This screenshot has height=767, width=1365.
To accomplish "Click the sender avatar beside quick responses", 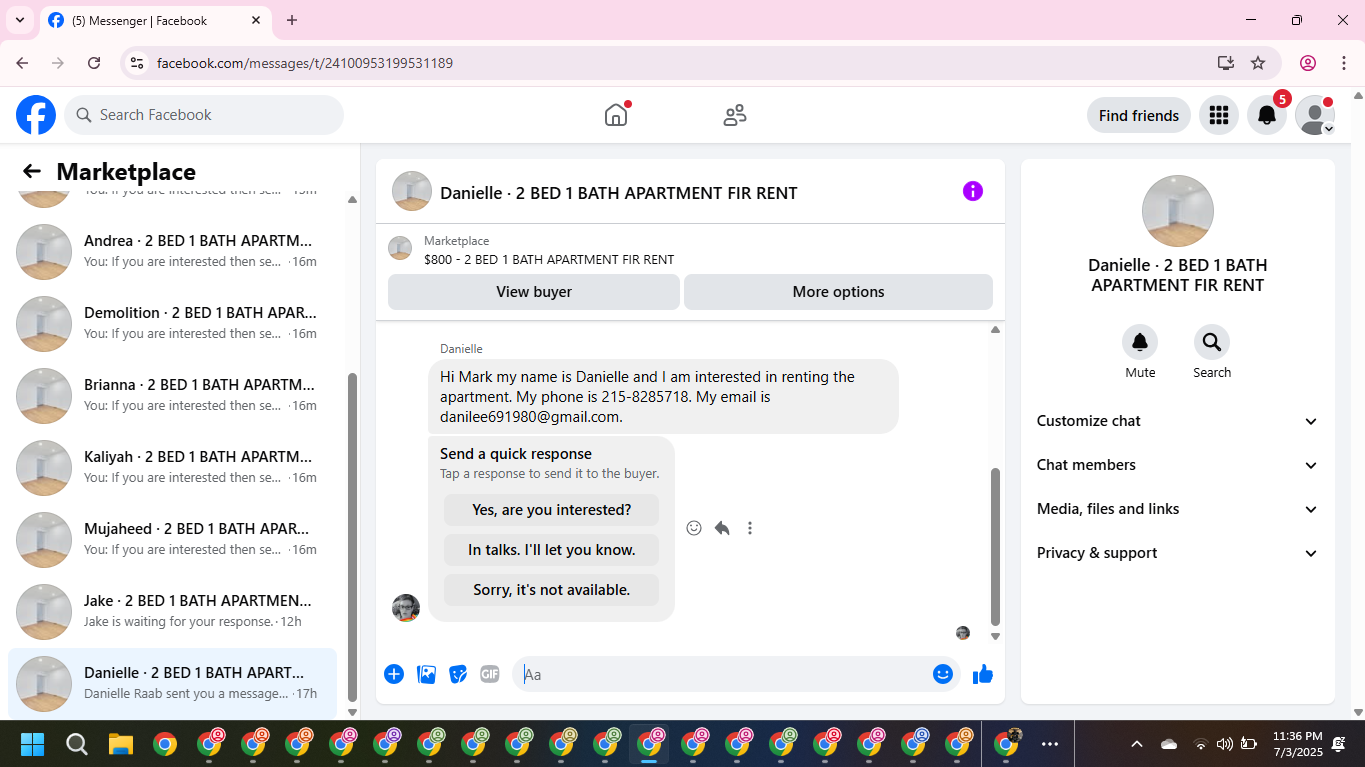I will pos(406,608).
